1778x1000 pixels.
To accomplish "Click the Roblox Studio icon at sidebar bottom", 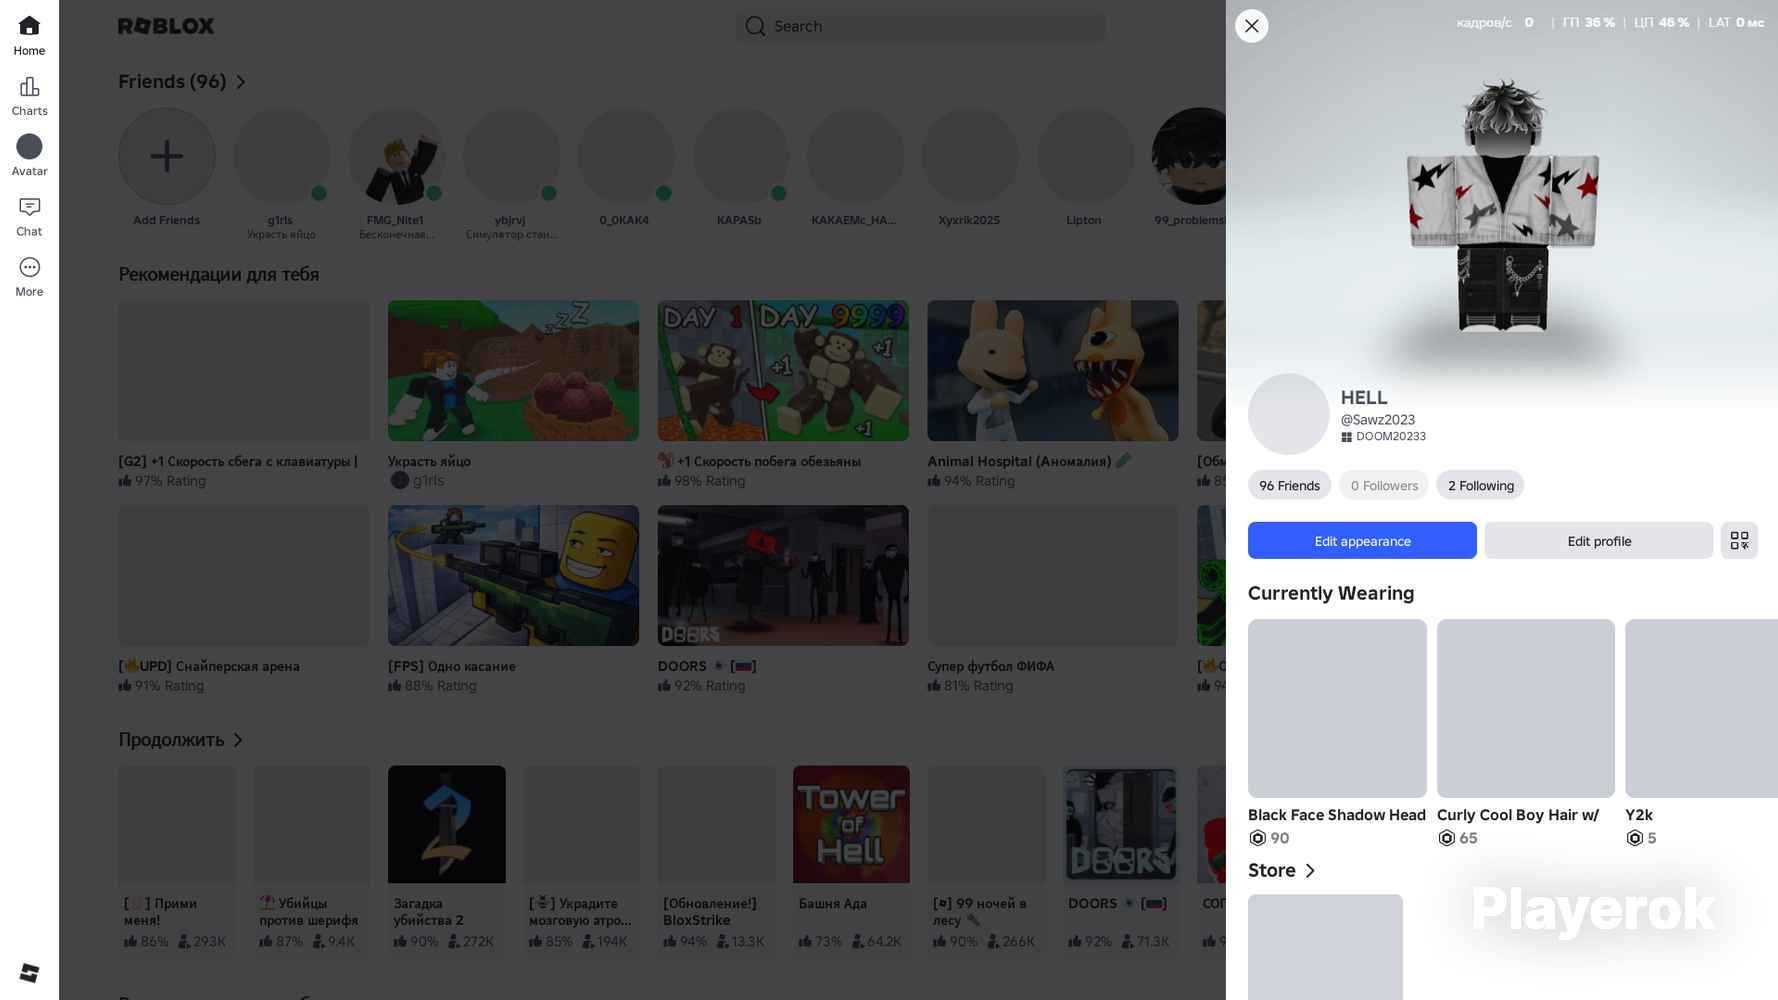I will (29, 973).
